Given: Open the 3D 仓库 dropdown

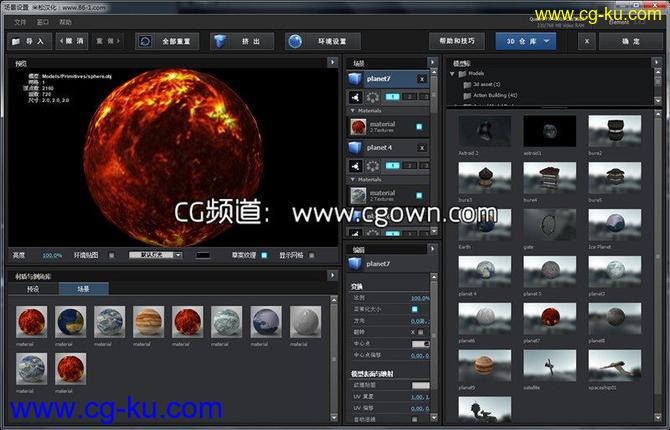Looking at the screenshot, I should click(526, 41).
